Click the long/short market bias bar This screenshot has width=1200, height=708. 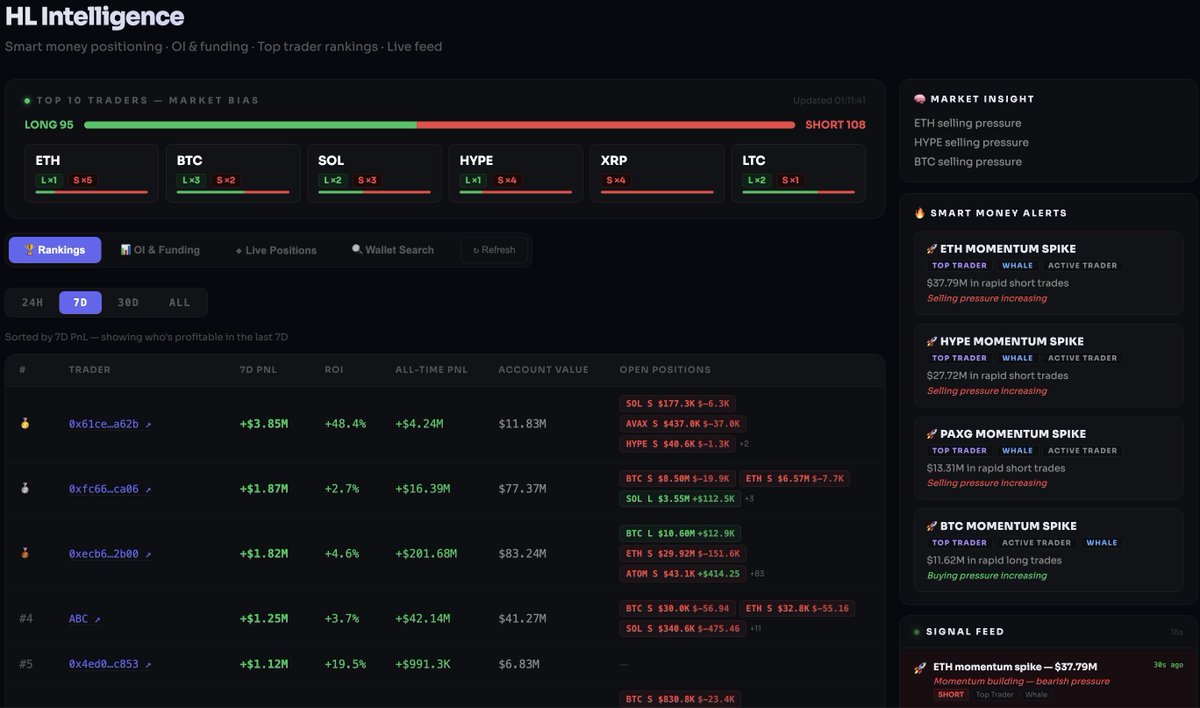click(440, 125)
